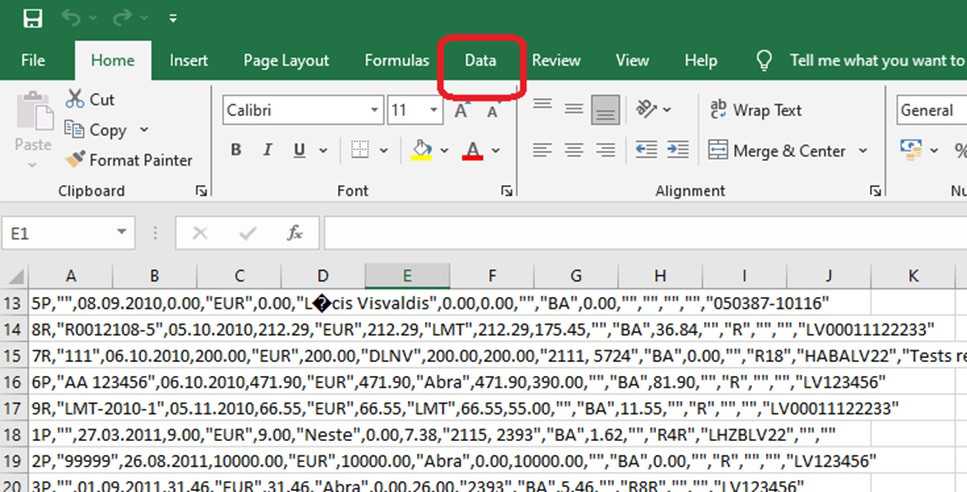Expand Merge & Center dropdown arrow
The height and width of the screenshot is (492, 967).
863,151
